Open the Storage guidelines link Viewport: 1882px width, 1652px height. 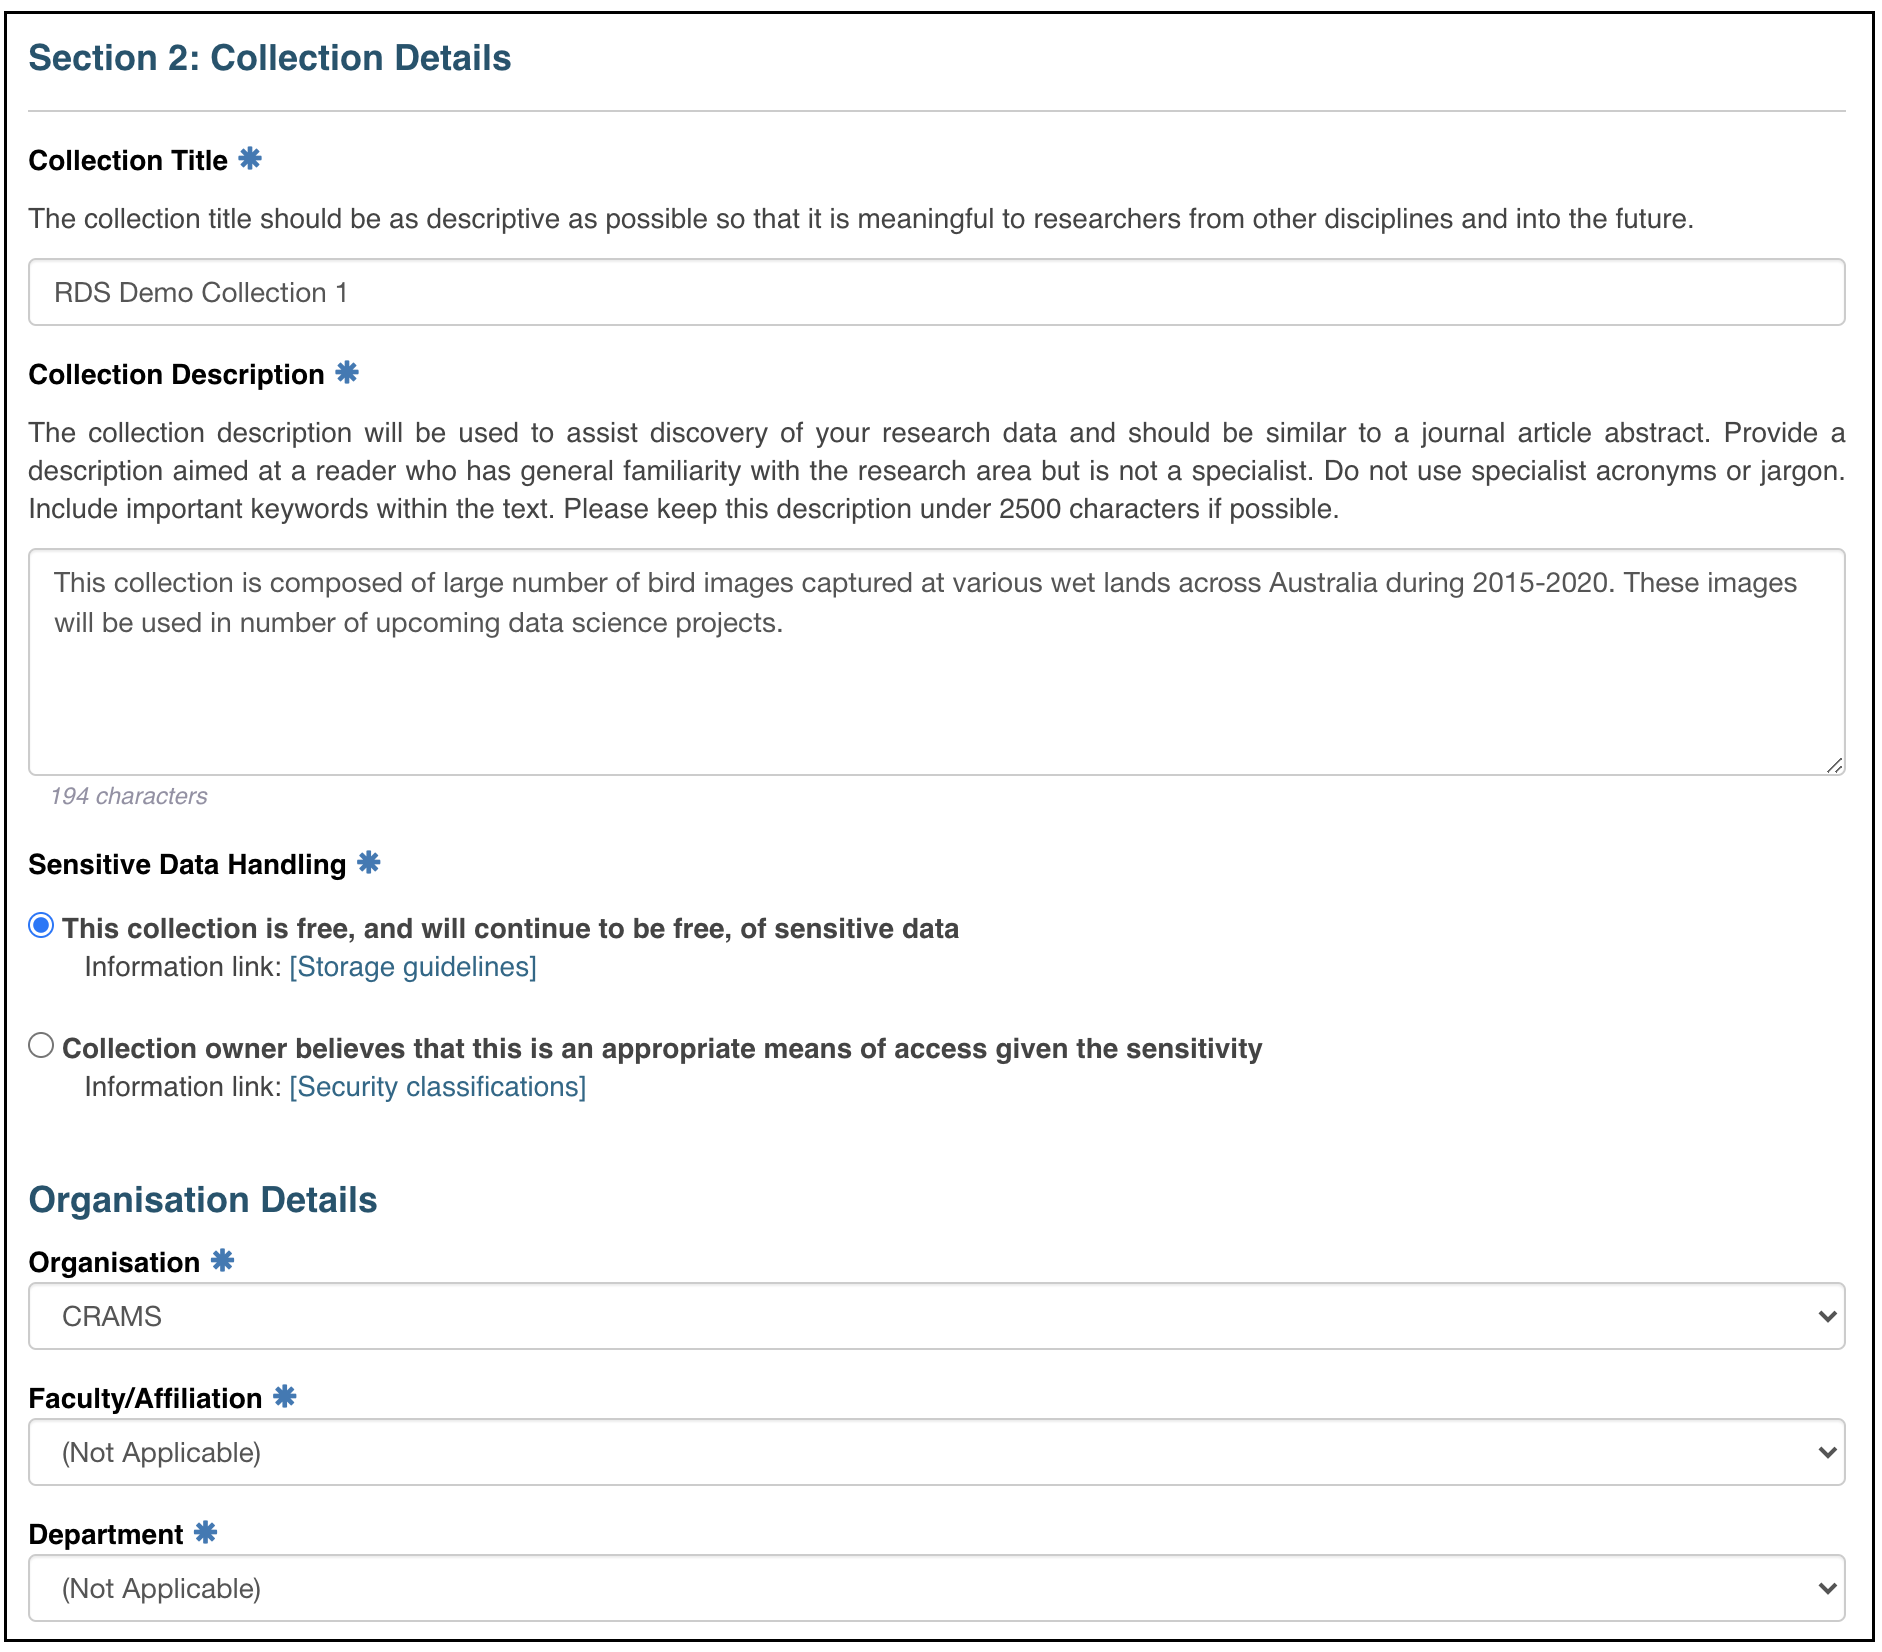[x=413, y=967]
